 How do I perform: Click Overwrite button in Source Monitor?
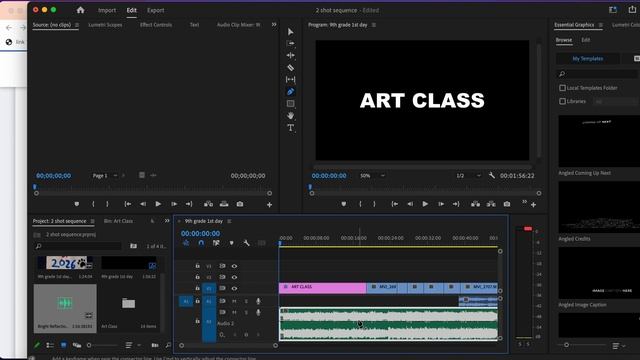224,204
